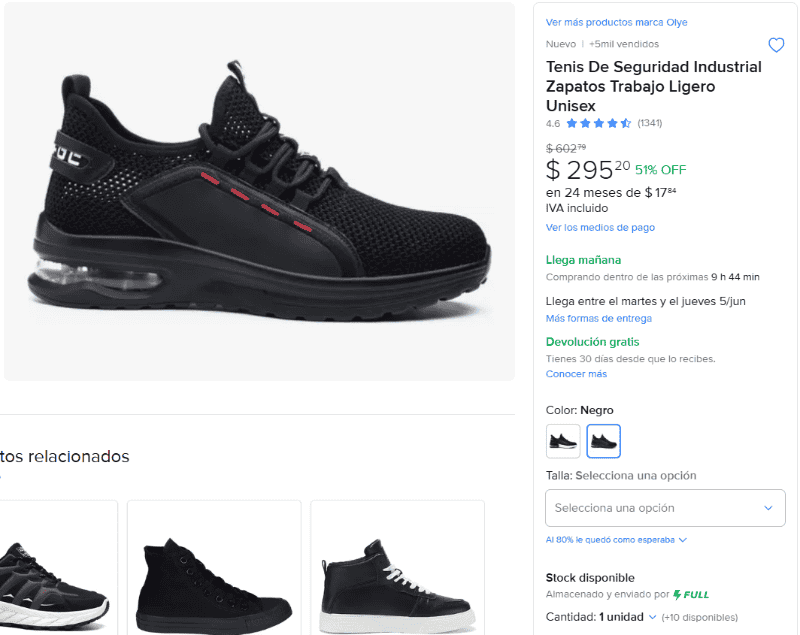Add product to favorites with heart icon
Viewport: 800px width, 635px height.
coord(776,45)
